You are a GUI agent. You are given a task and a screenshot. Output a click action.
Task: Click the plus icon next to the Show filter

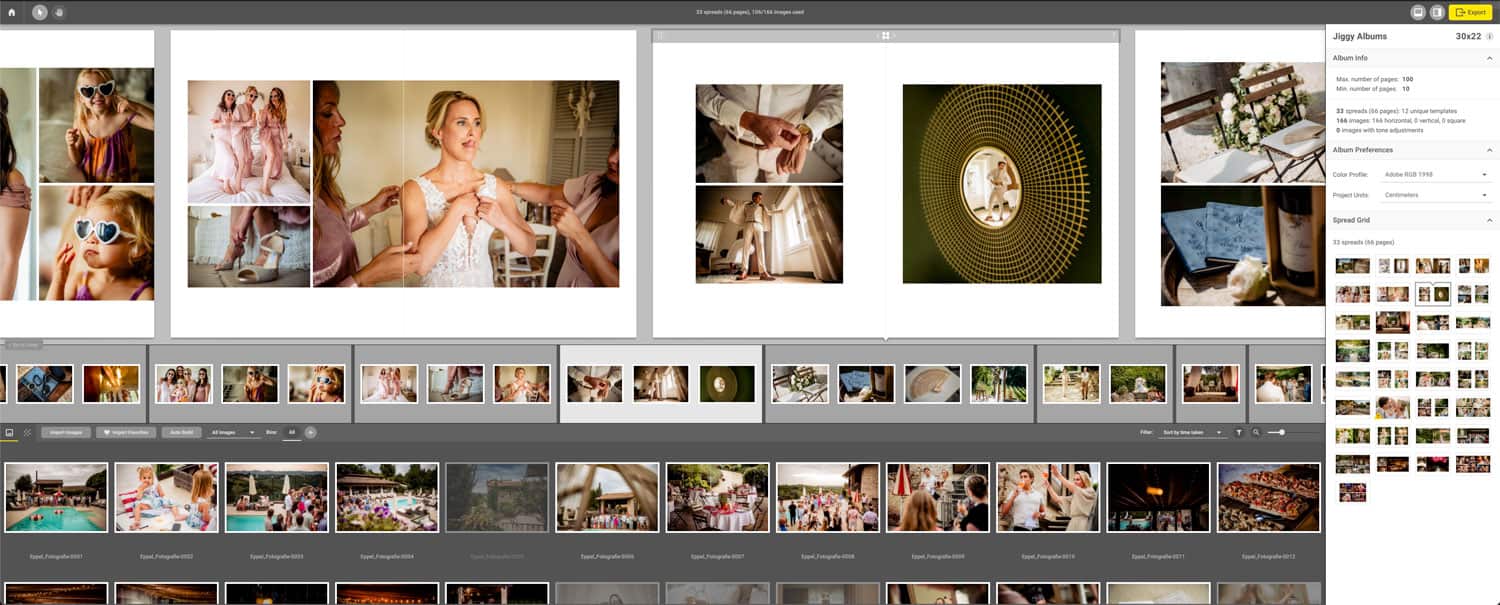point(311,432)
